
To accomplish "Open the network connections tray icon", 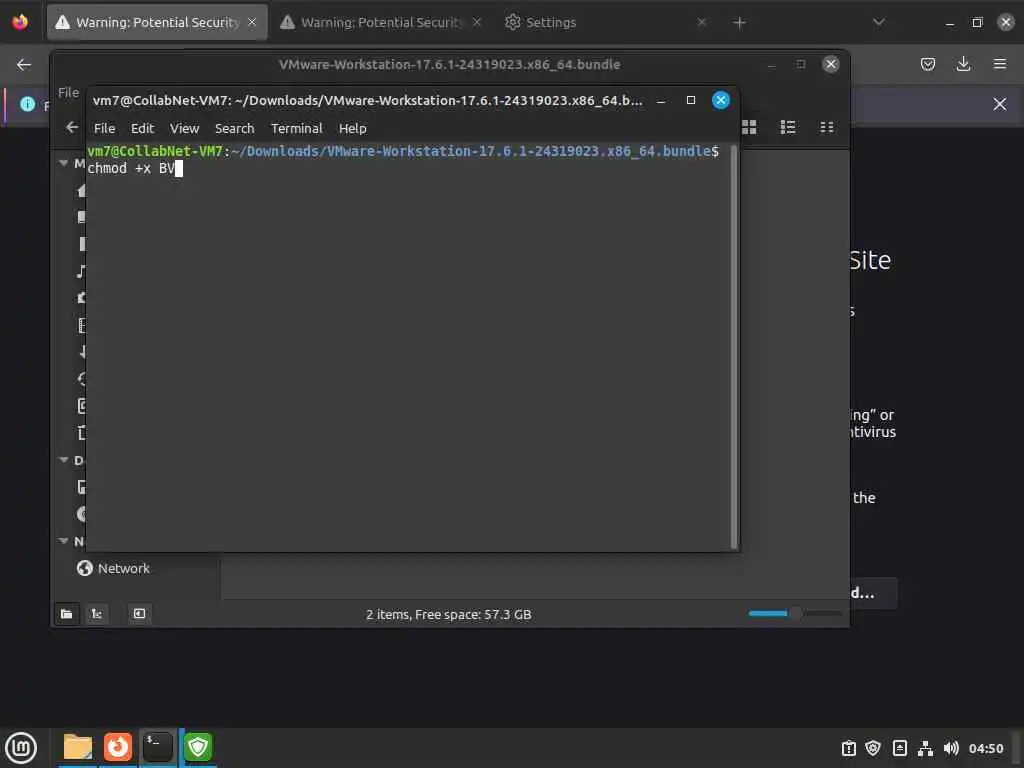I will pyautogui.click(x=925, y=748).
